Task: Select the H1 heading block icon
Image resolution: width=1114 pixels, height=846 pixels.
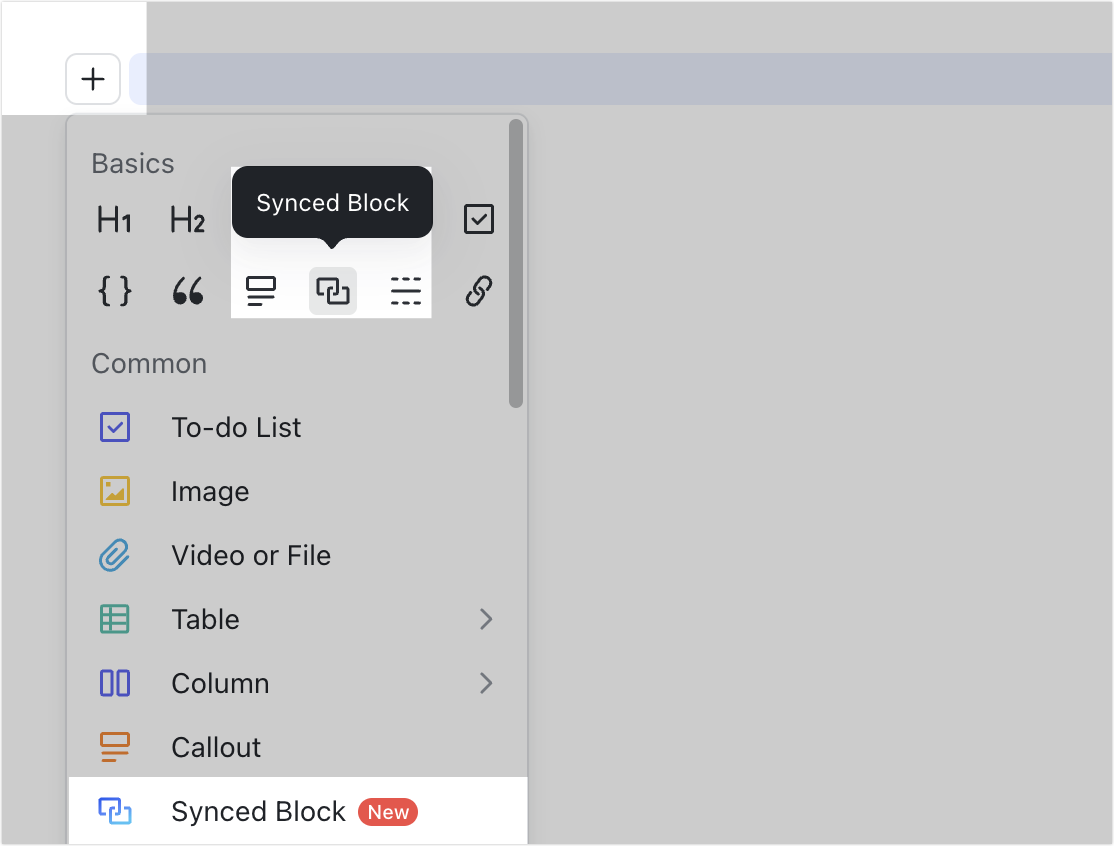Action: [114, 220]
